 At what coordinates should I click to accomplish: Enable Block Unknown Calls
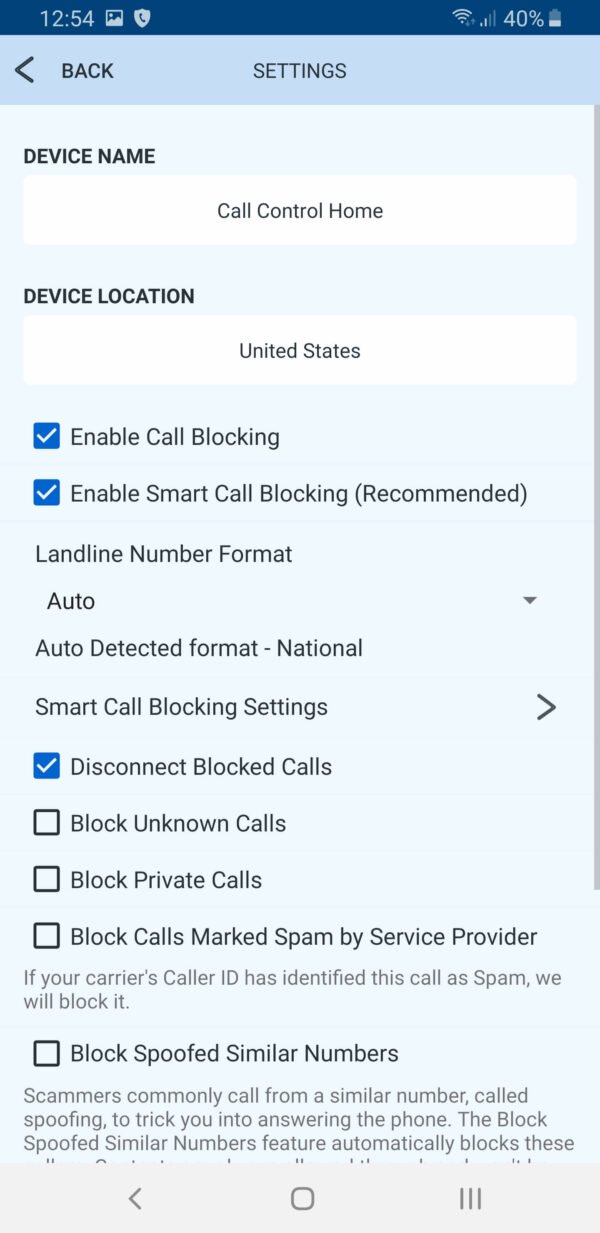point(46,822)
